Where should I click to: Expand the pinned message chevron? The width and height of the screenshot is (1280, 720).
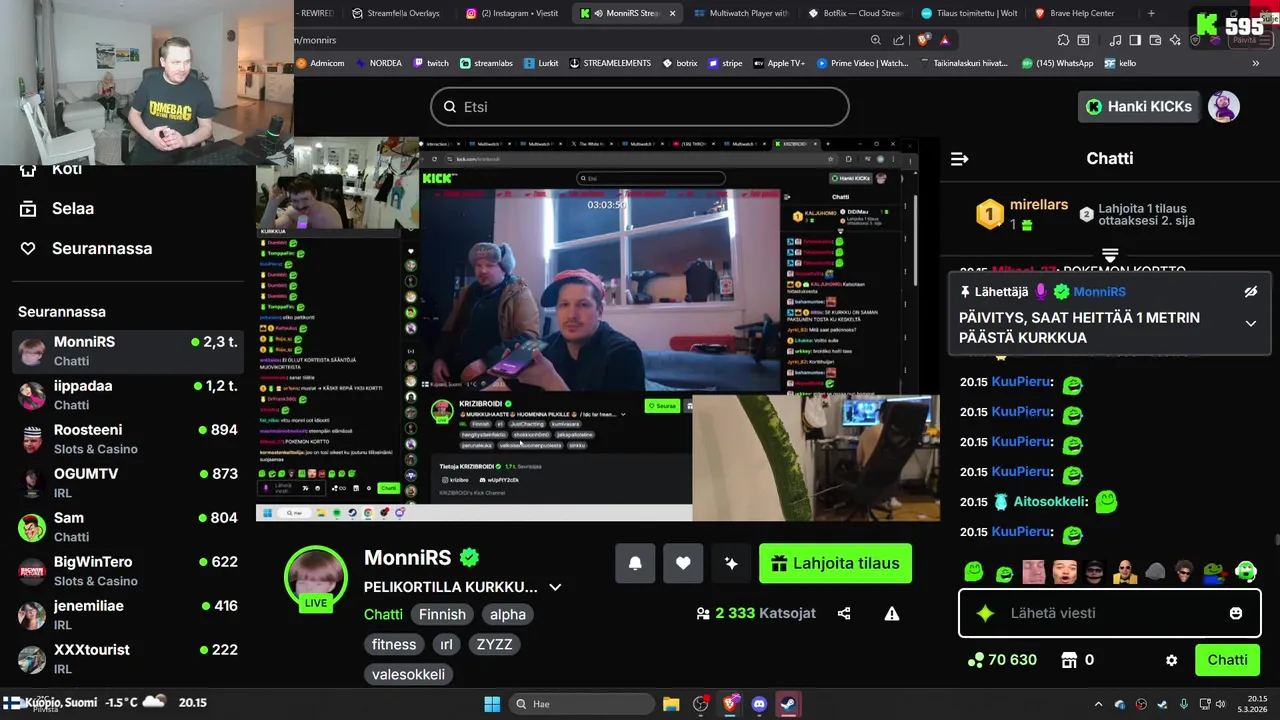pos(1250,324)
